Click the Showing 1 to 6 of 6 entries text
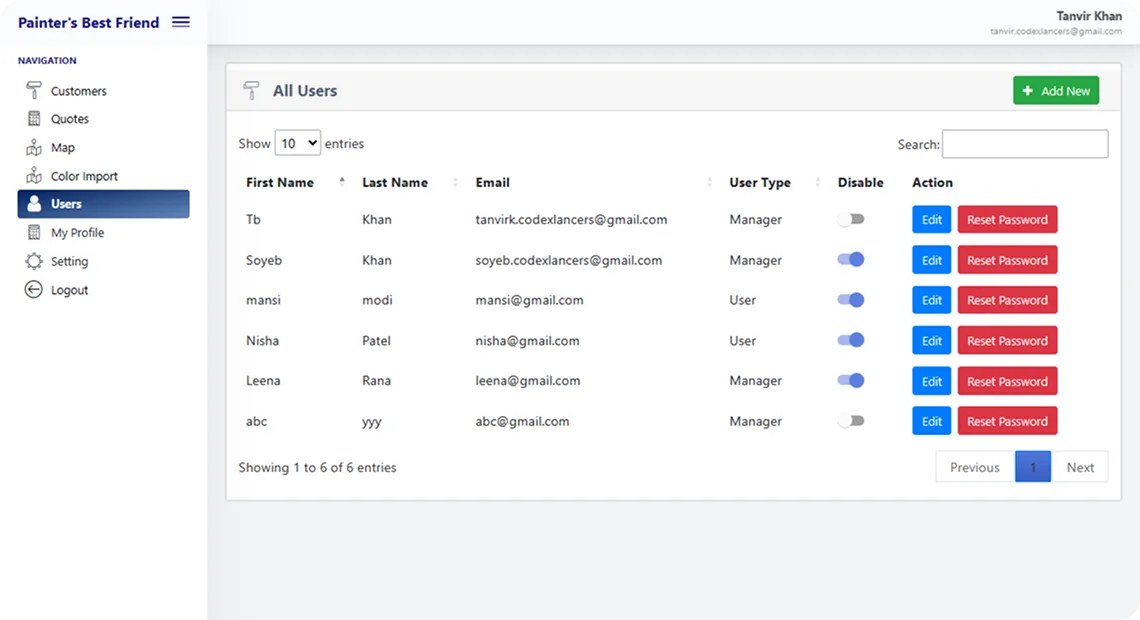 pyautogui.click(x=318, y=467)
